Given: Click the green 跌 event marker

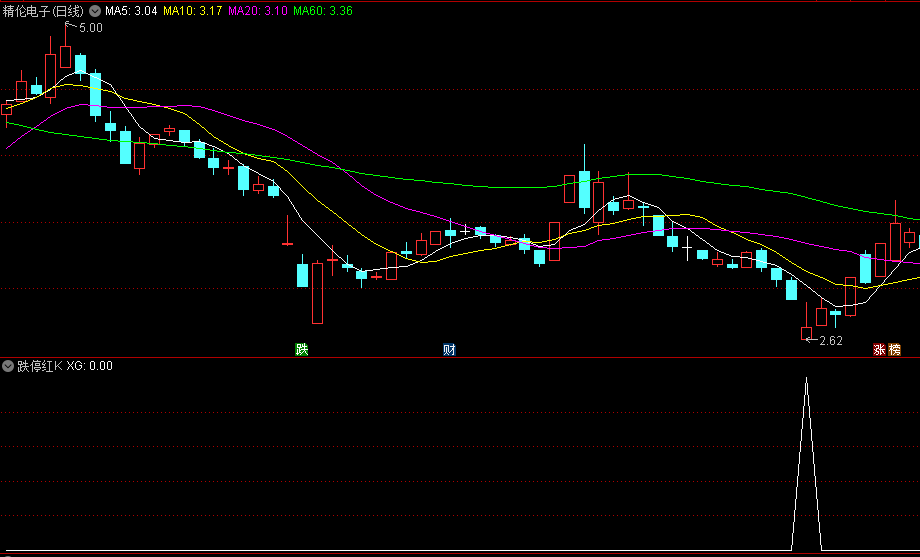Looking at the screenshot, I should pyautogui.click(x=302, y=350).
